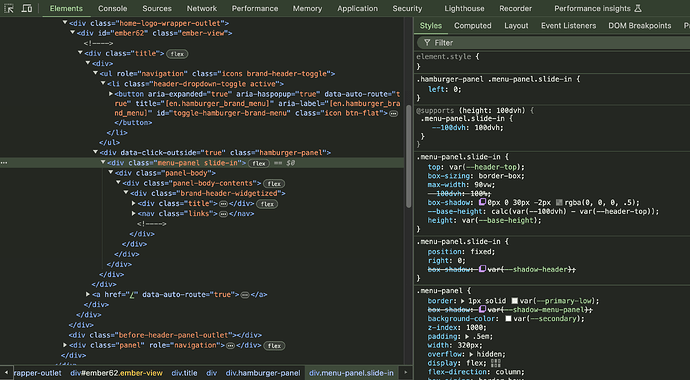Open shadow editor icon next to --shadow-menu-panel
690x380 pixels.
click(482, 310)
